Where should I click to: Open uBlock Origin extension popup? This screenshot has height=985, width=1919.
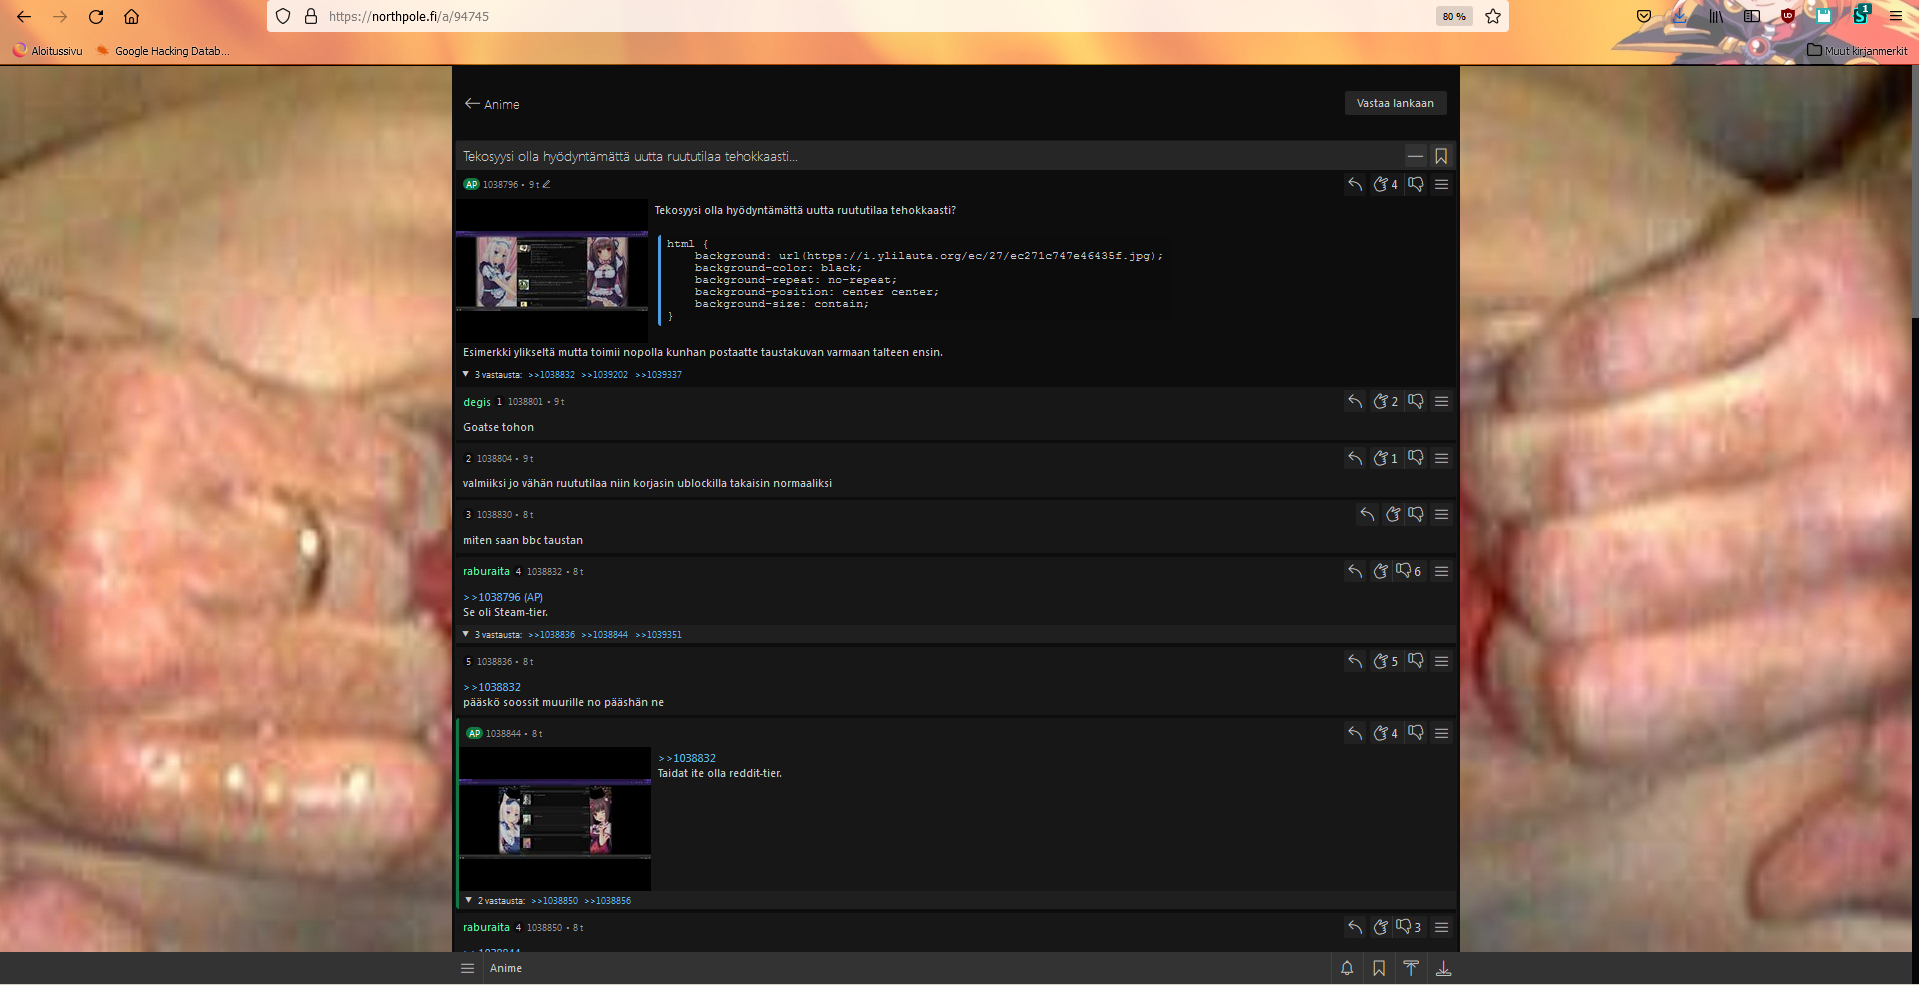coord(1787,16)
